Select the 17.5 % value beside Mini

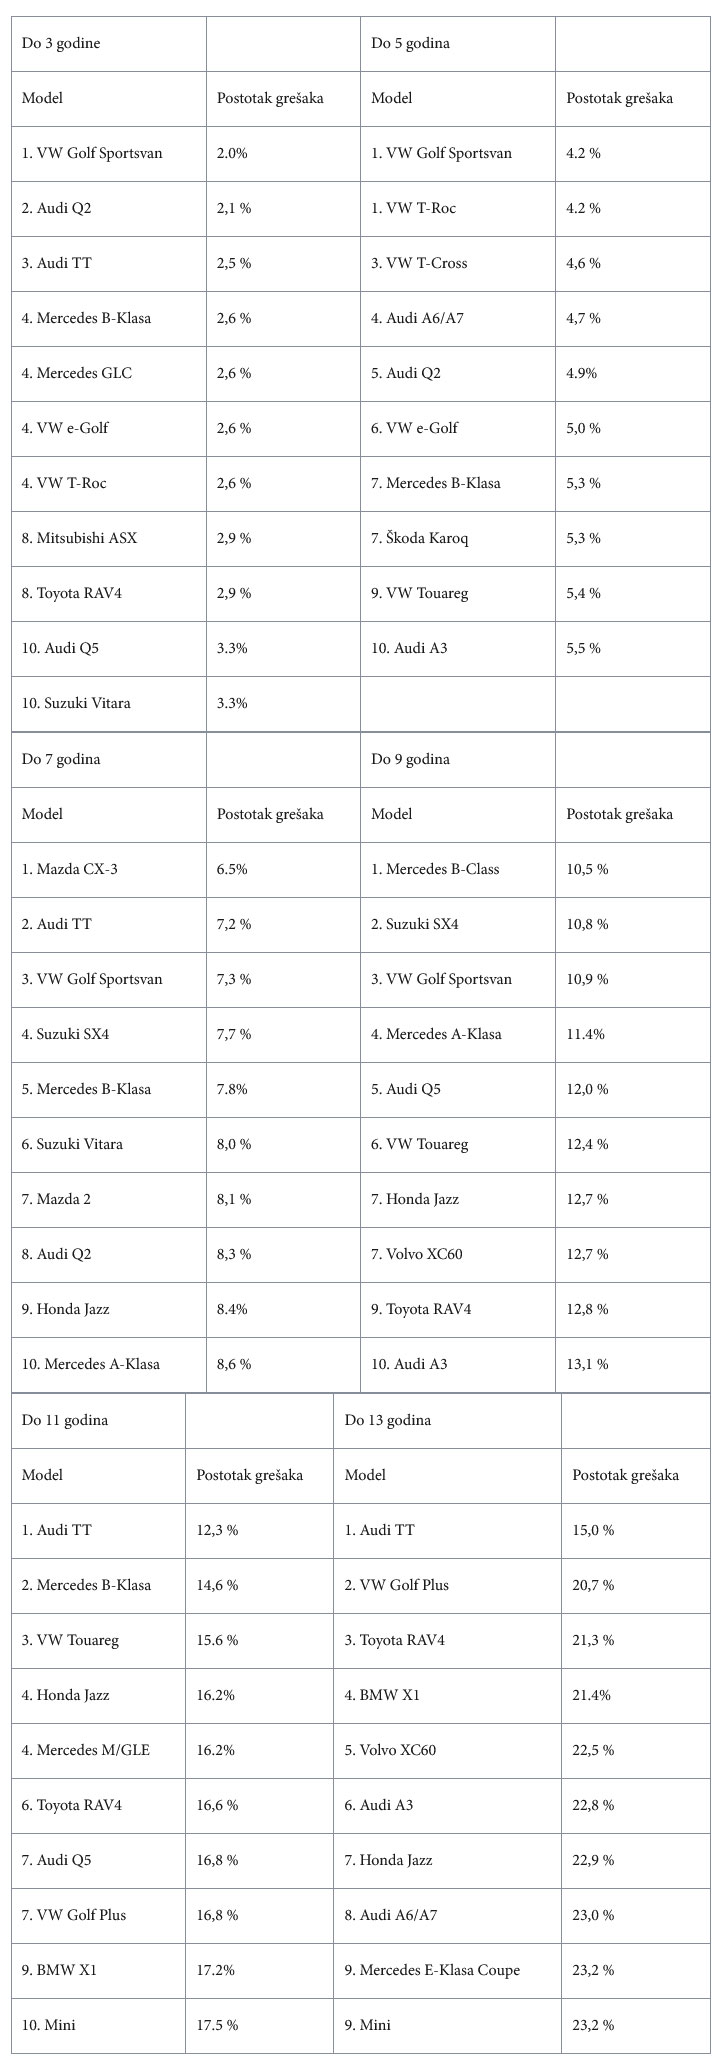tap(217, 2025)
